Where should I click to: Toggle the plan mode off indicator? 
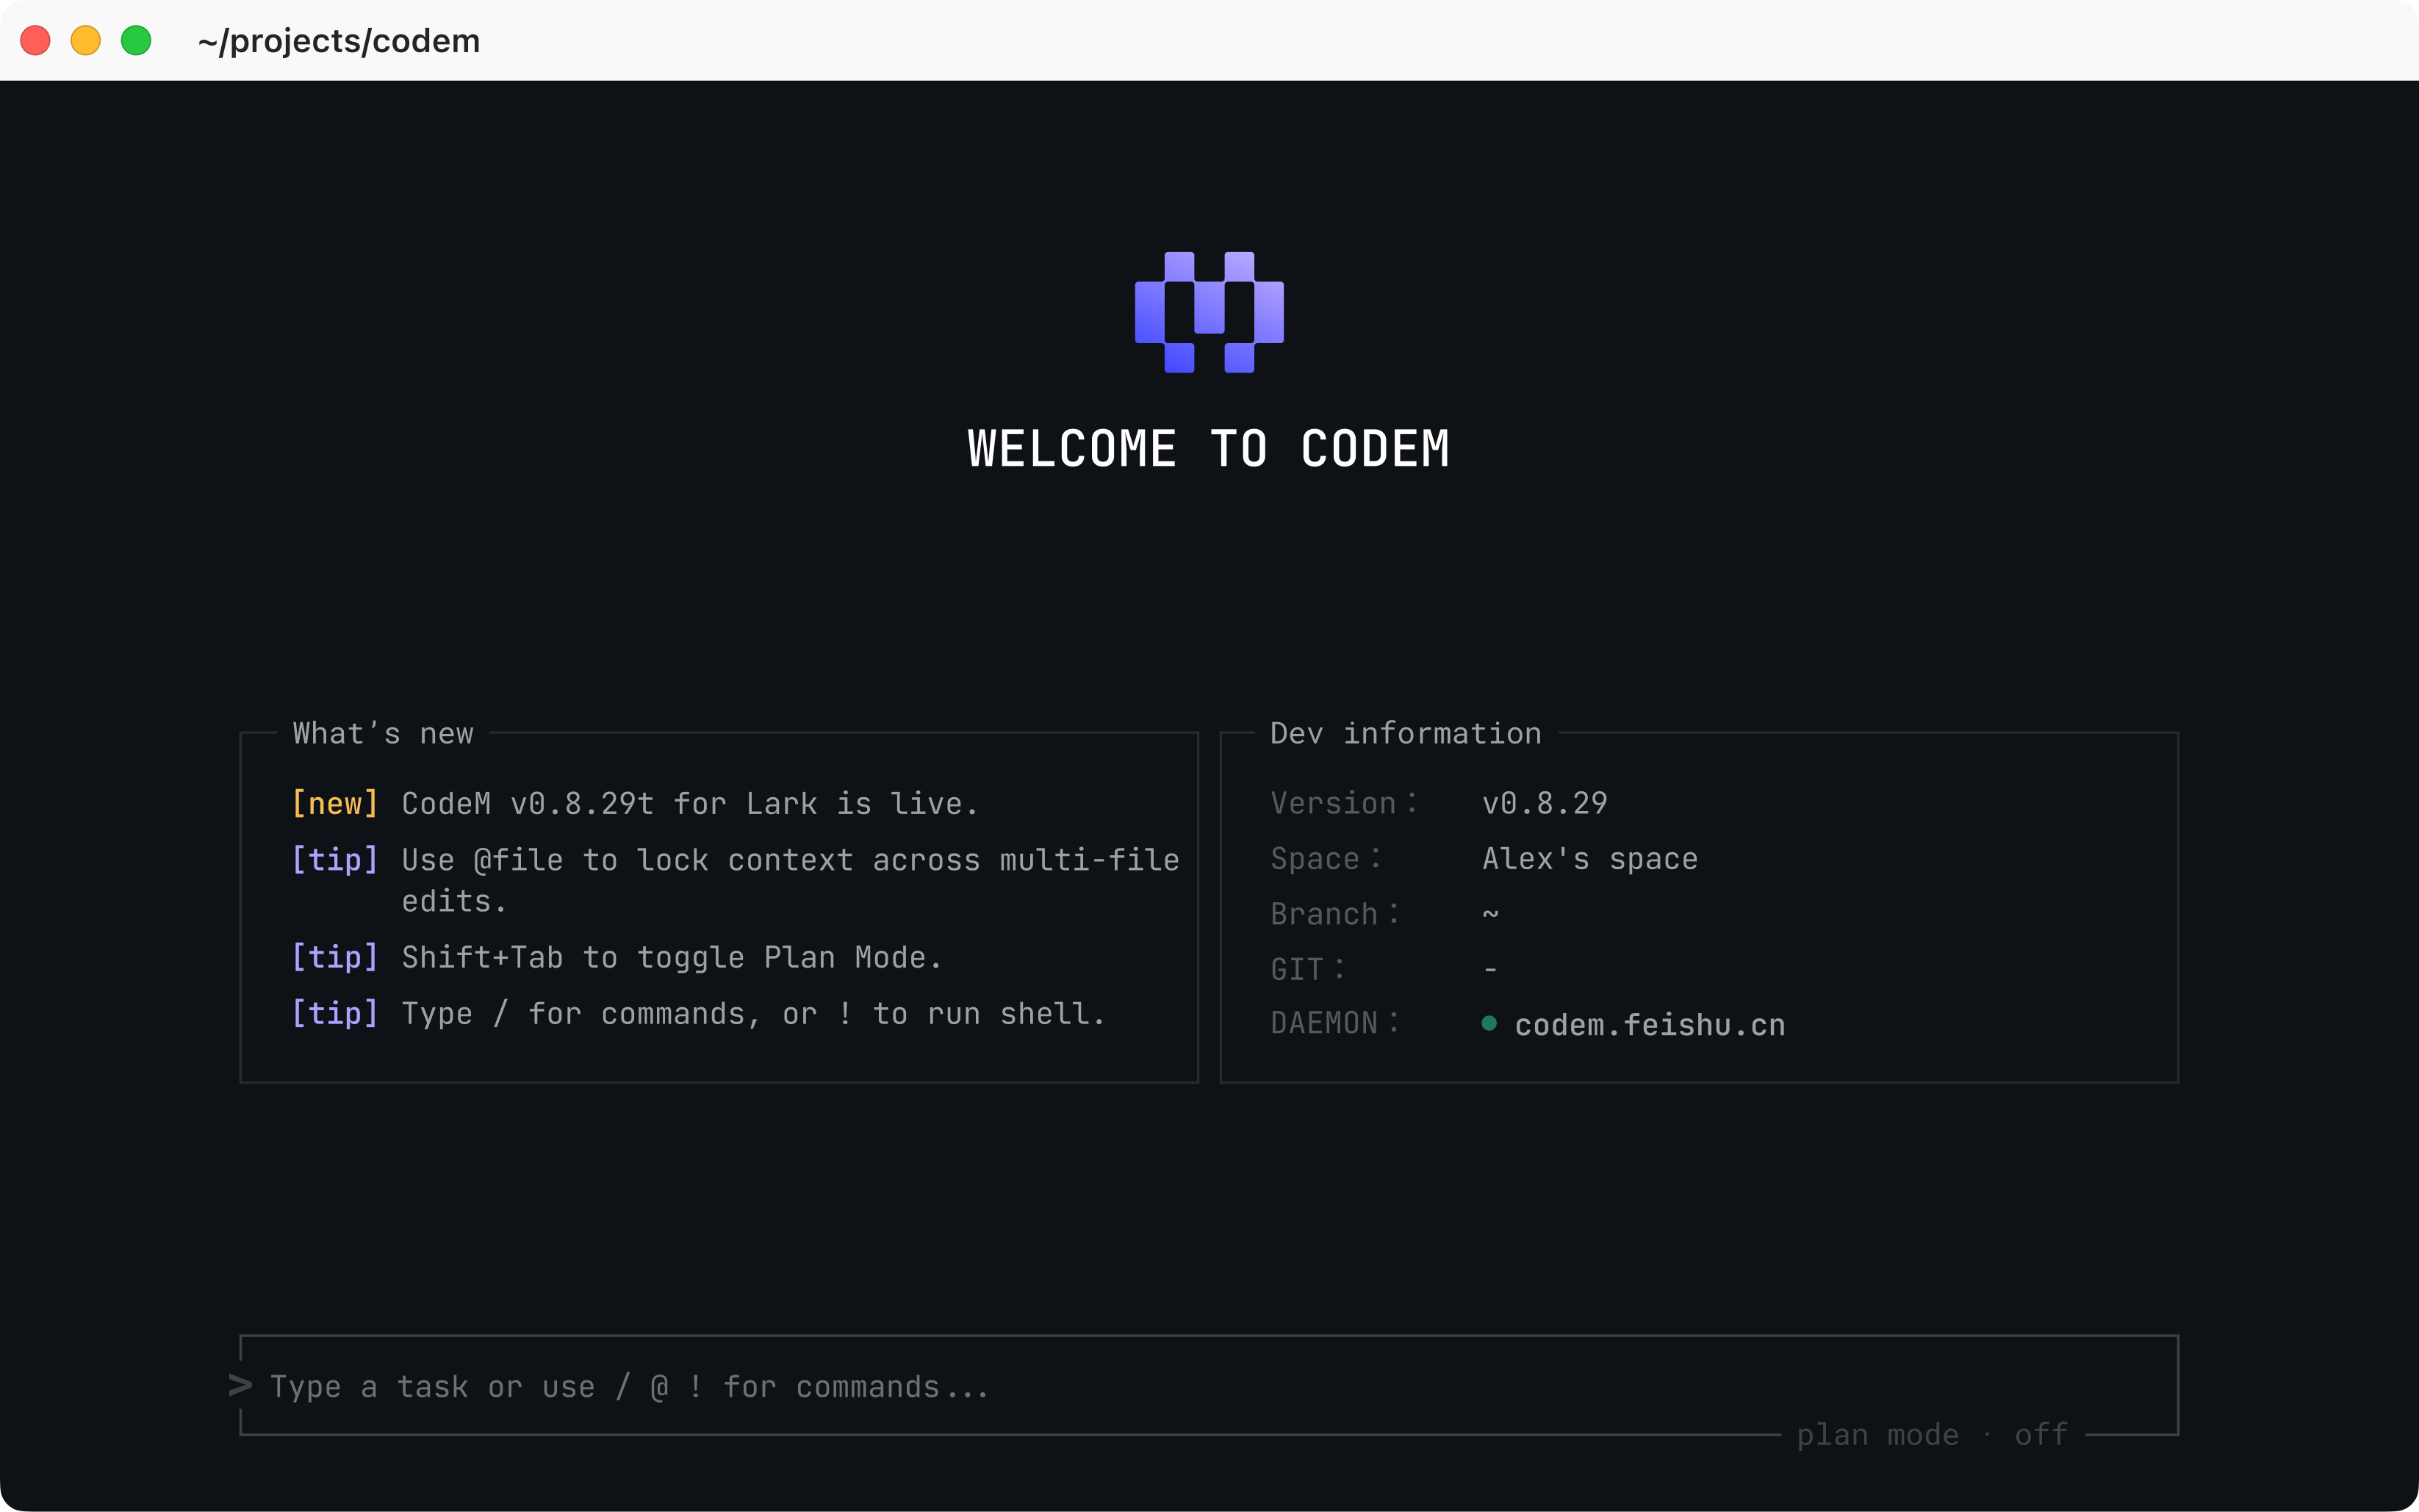pyautogui.click(x=1932, y=1435)
